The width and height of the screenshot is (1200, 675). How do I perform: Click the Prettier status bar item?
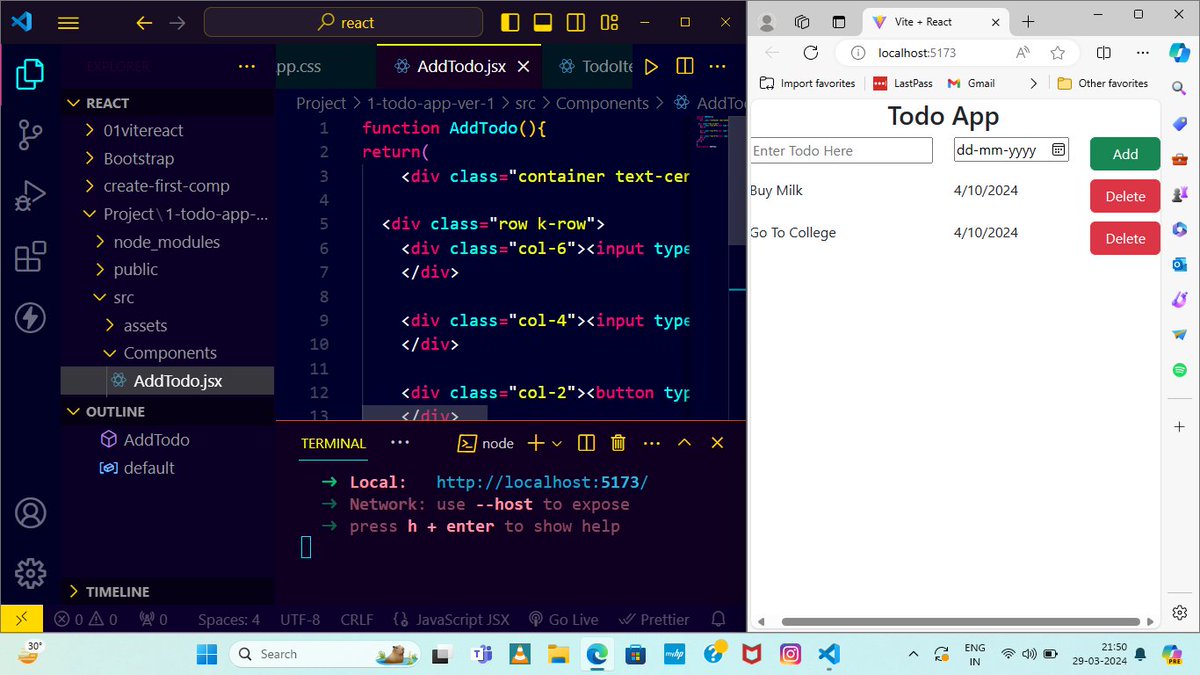coord(655,620)
